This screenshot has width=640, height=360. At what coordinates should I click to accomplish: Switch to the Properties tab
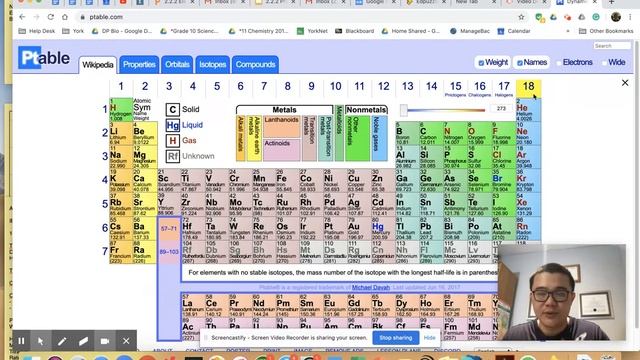tap(139, 64)
